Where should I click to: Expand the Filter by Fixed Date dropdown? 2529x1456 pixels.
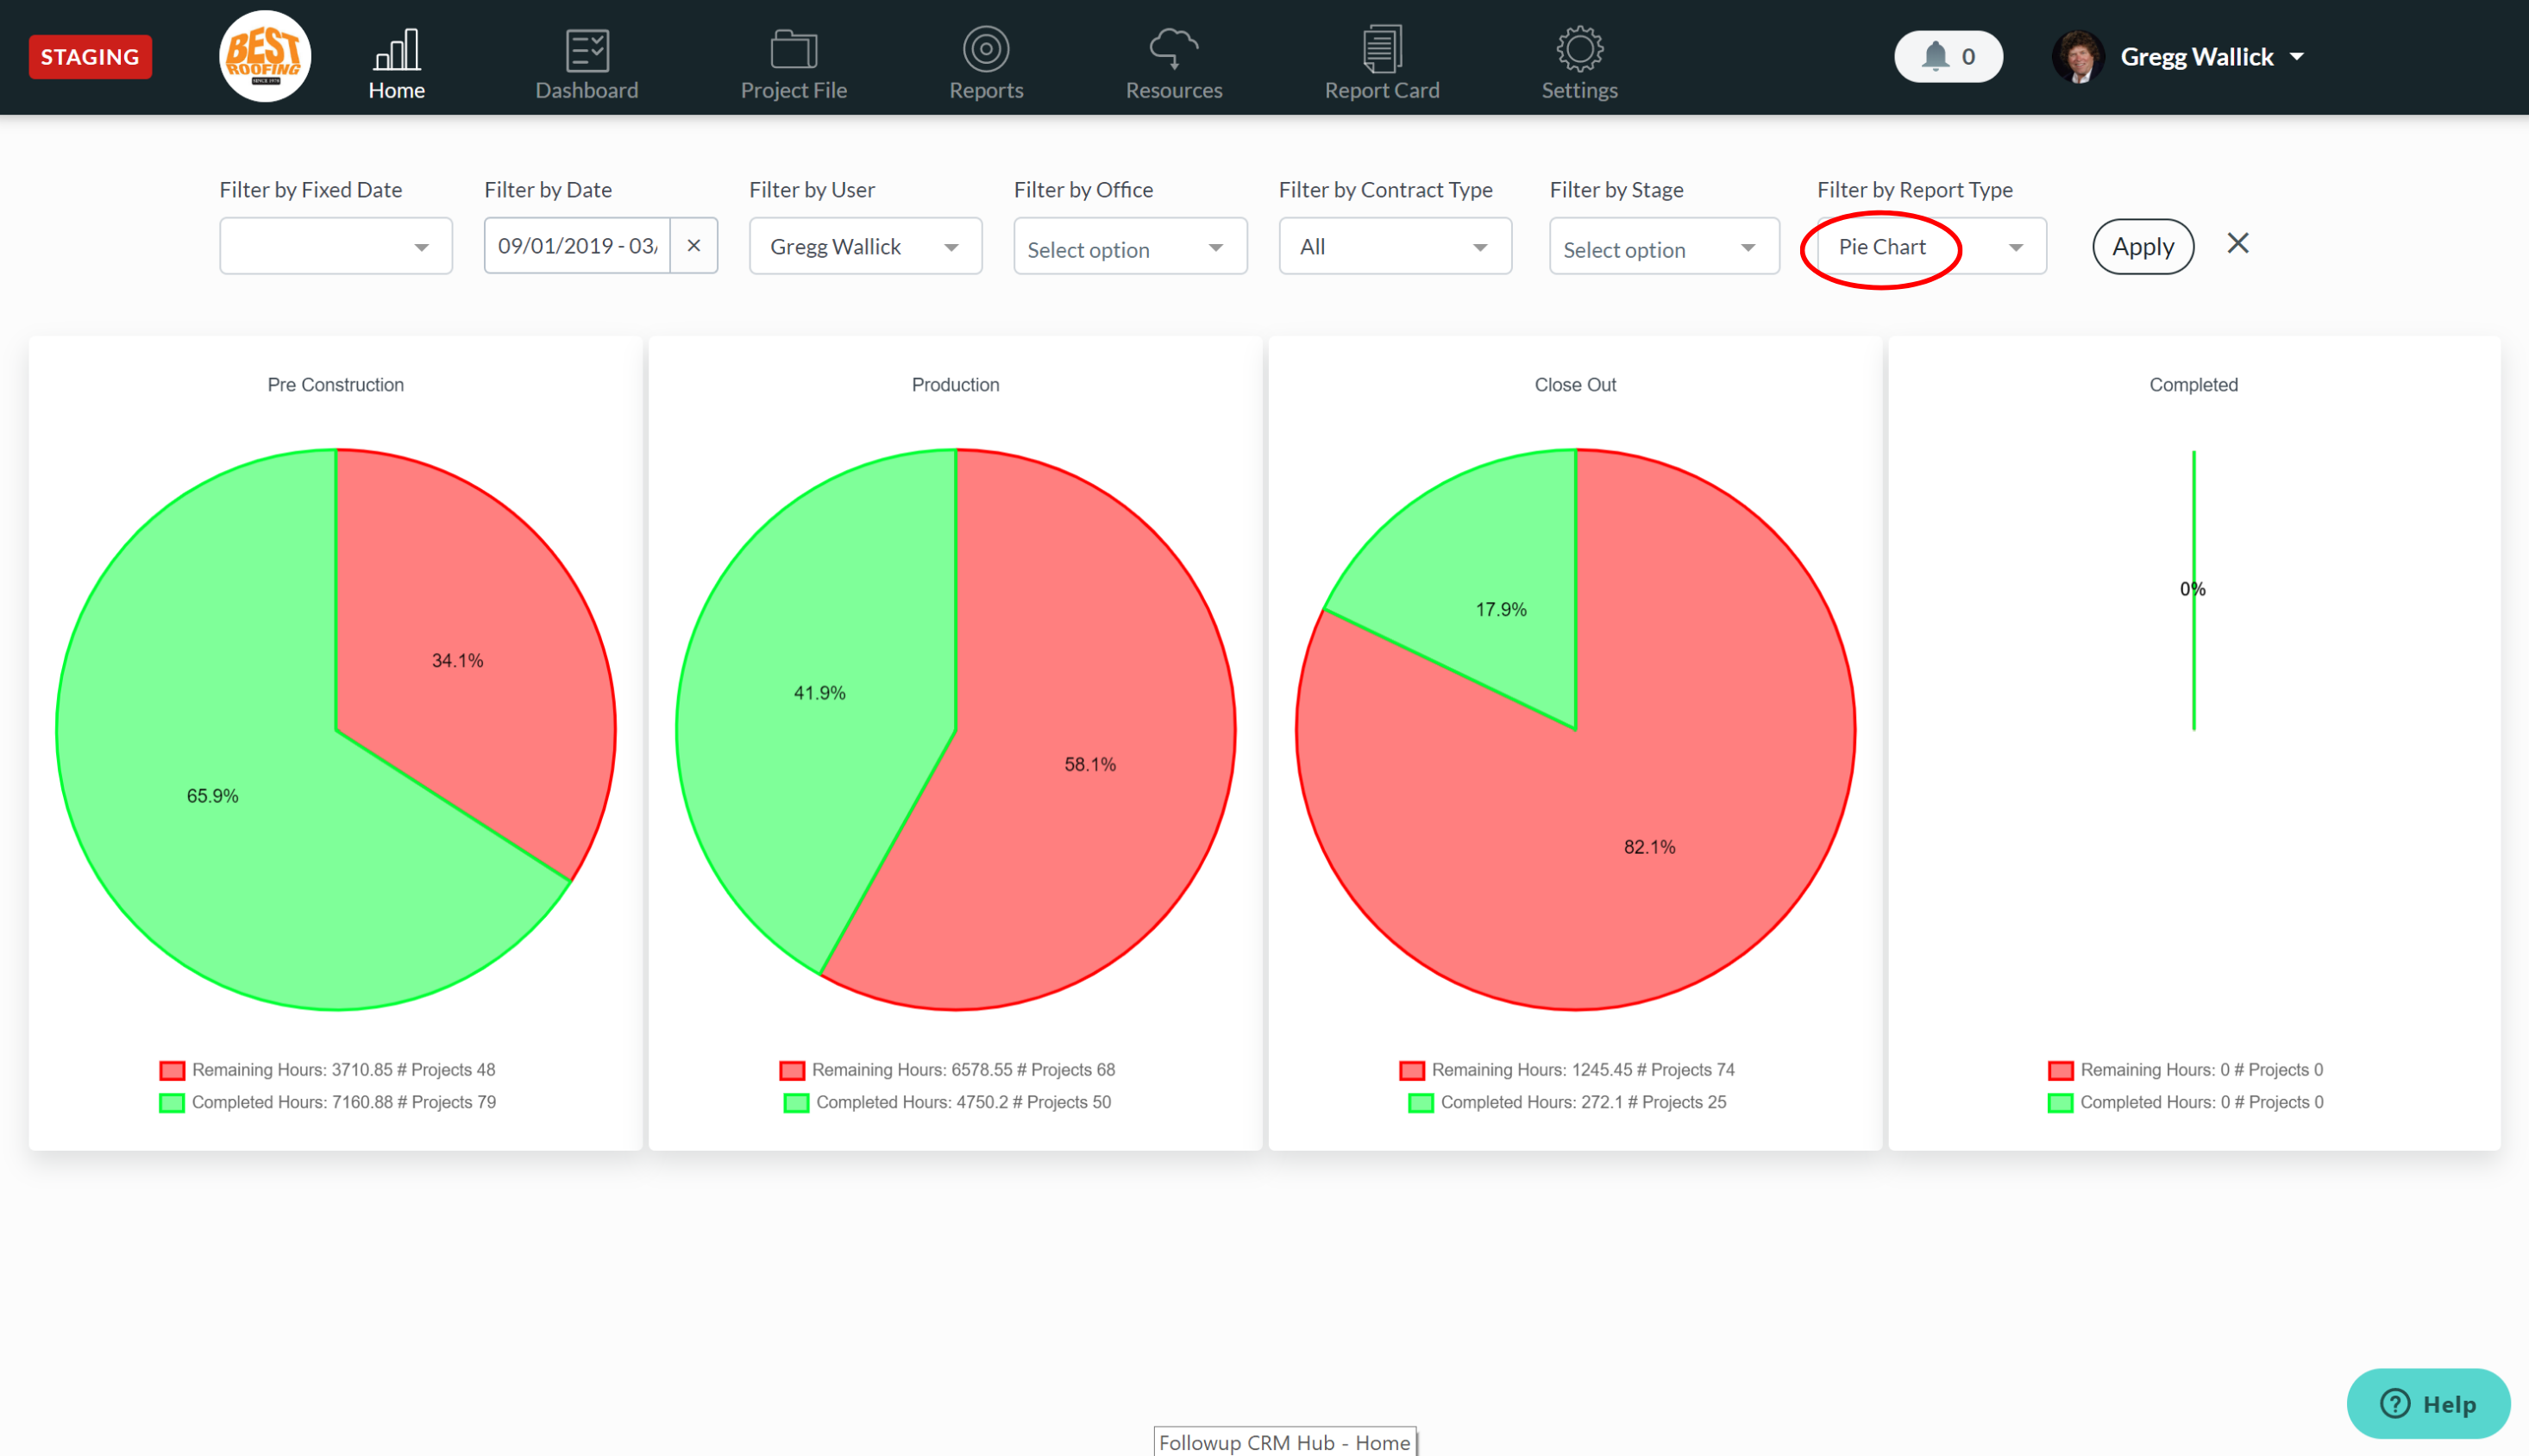(330, 245)
